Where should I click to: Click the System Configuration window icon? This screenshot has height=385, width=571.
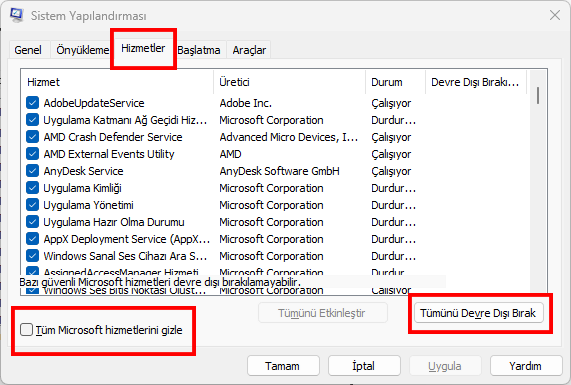16,15
